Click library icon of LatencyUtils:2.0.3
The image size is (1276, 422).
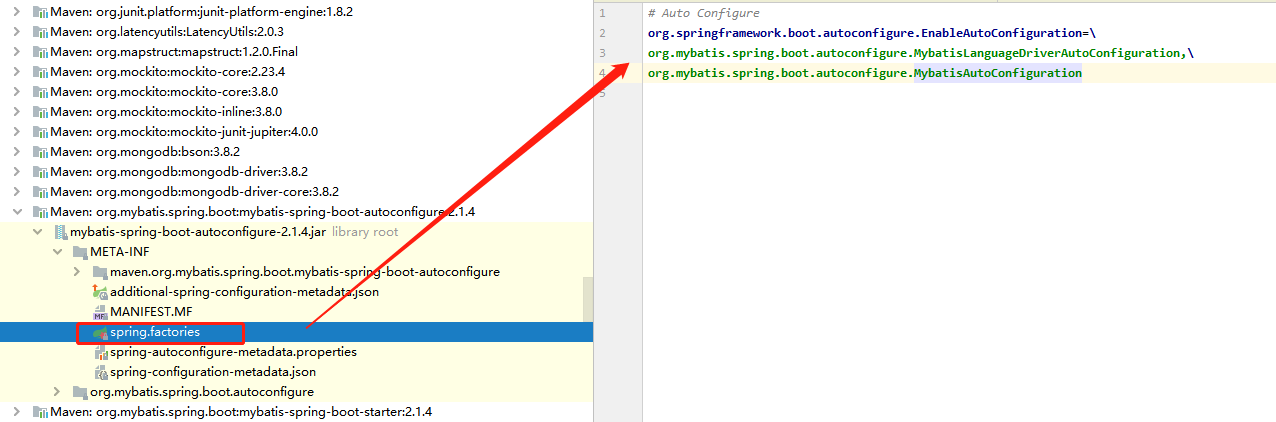tap(40, 32)
